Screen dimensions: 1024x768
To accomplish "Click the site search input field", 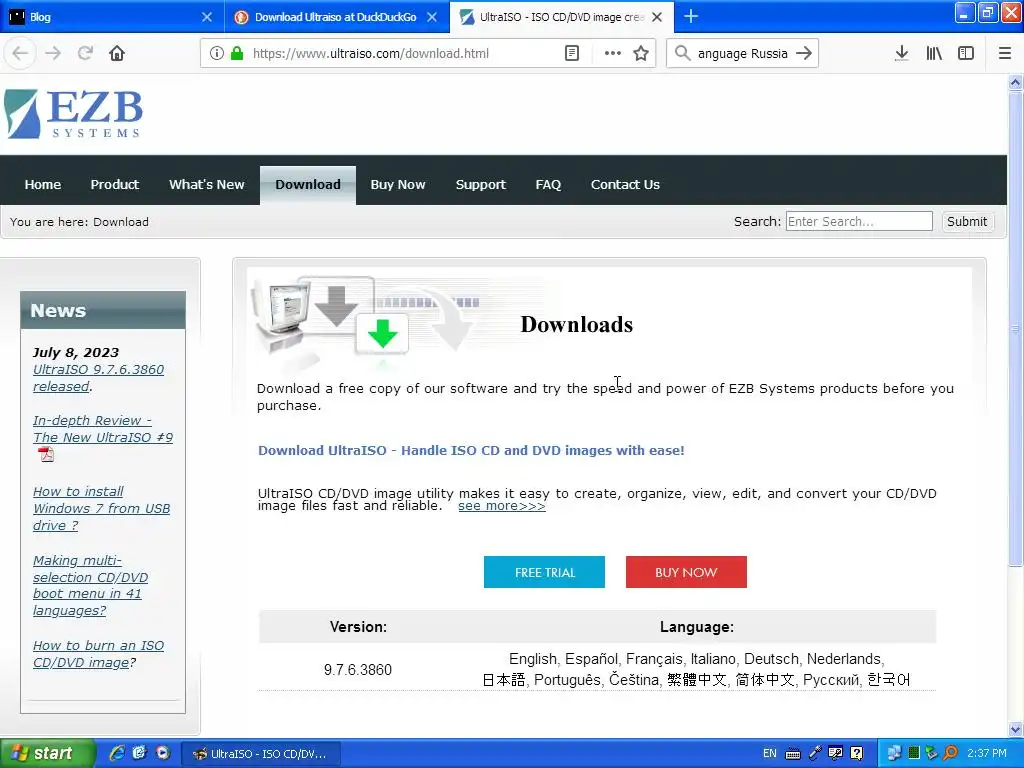I will [x=859, y=221].
